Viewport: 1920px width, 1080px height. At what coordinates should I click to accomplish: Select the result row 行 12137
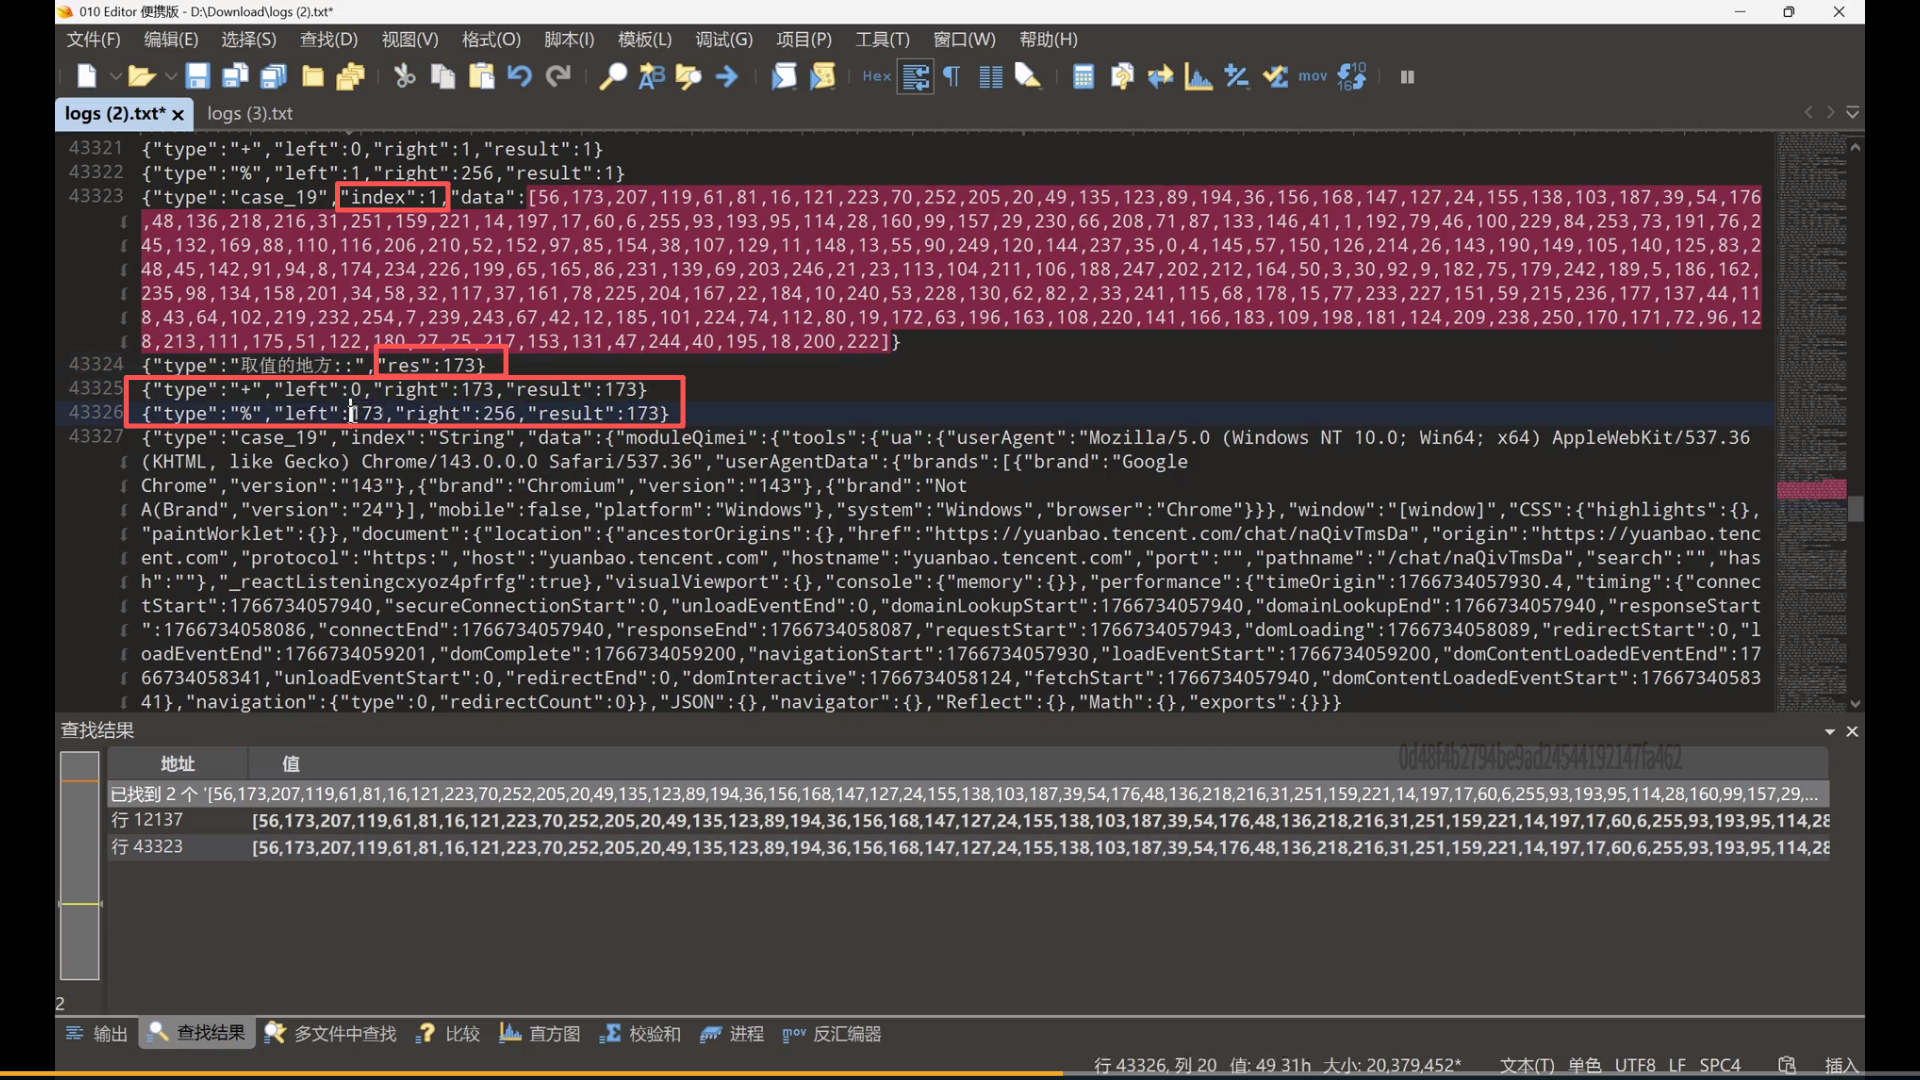click(x=968, y=820)
